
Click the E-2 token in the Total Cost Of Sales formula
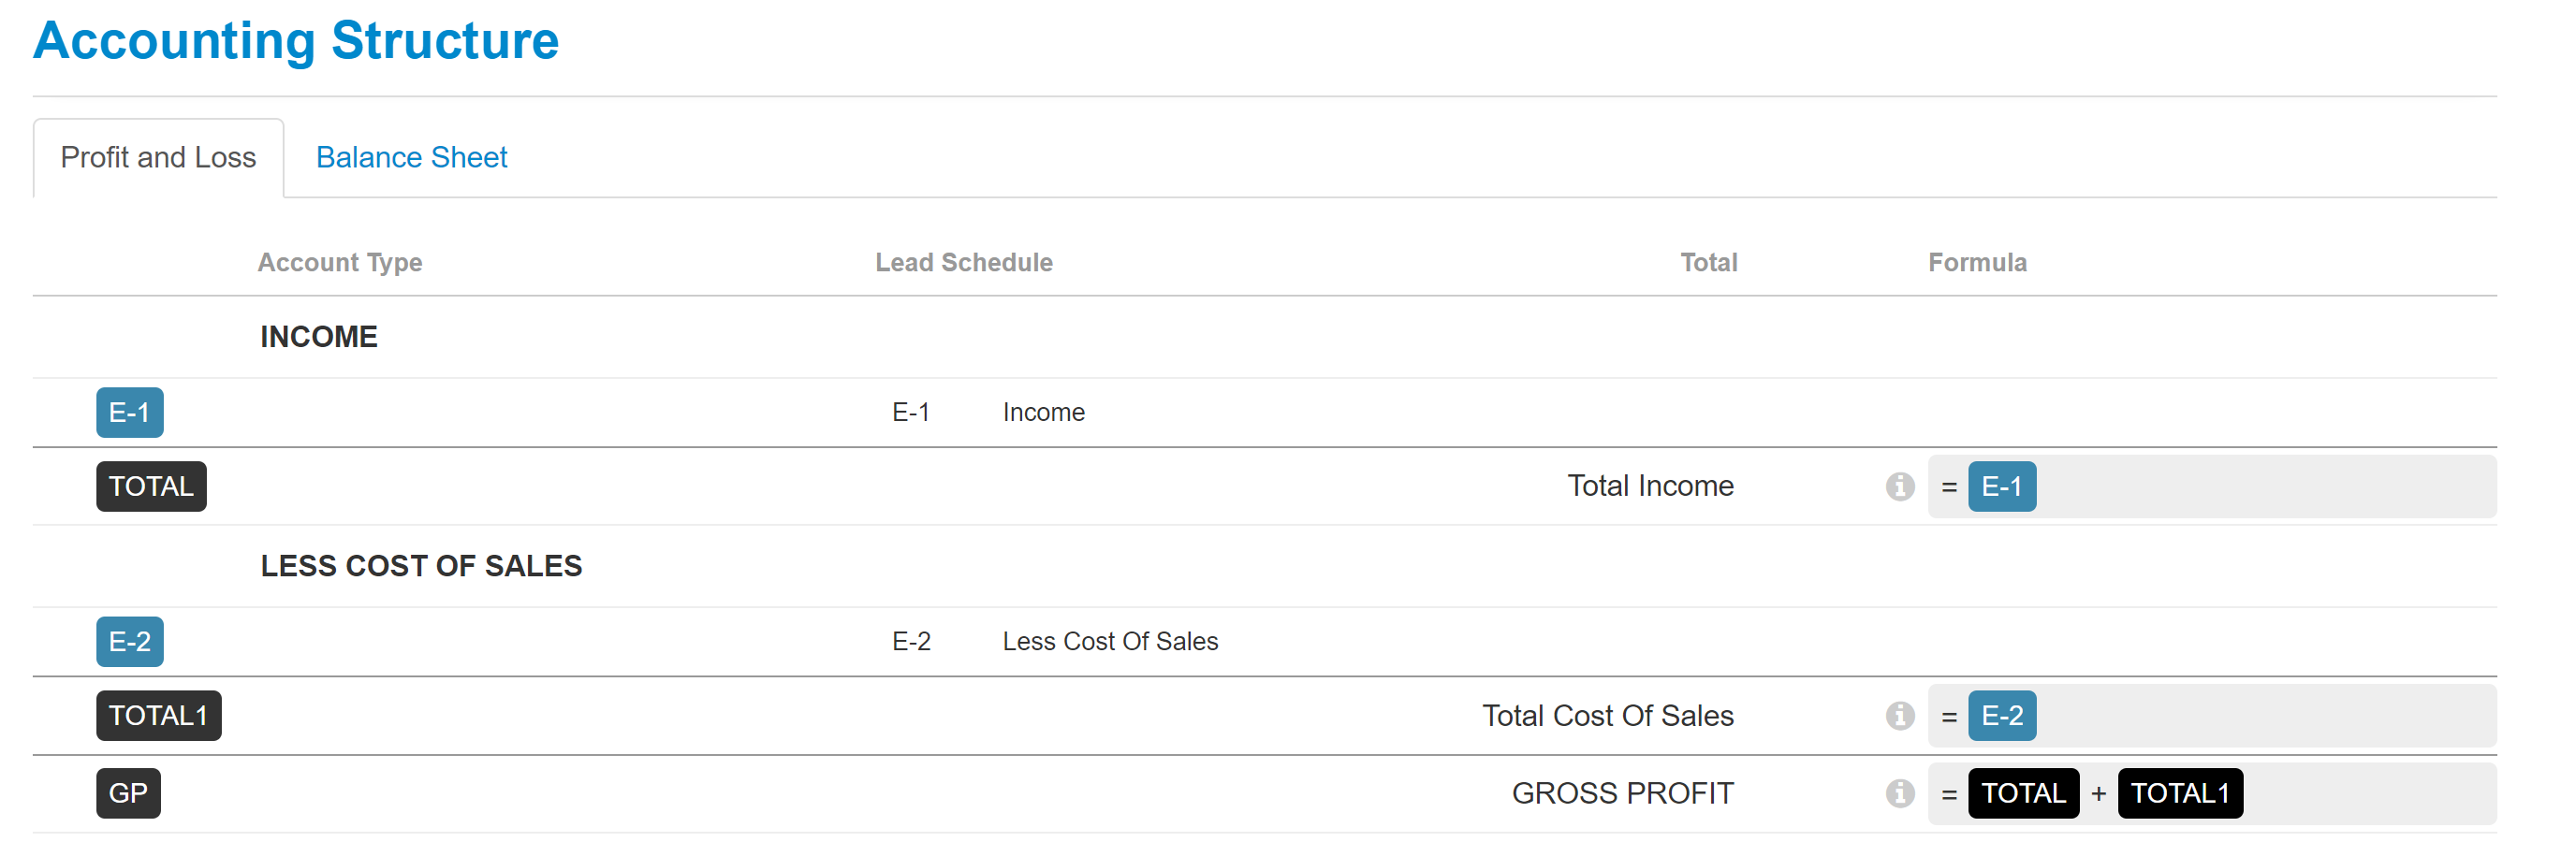[x=2002, y=715]
